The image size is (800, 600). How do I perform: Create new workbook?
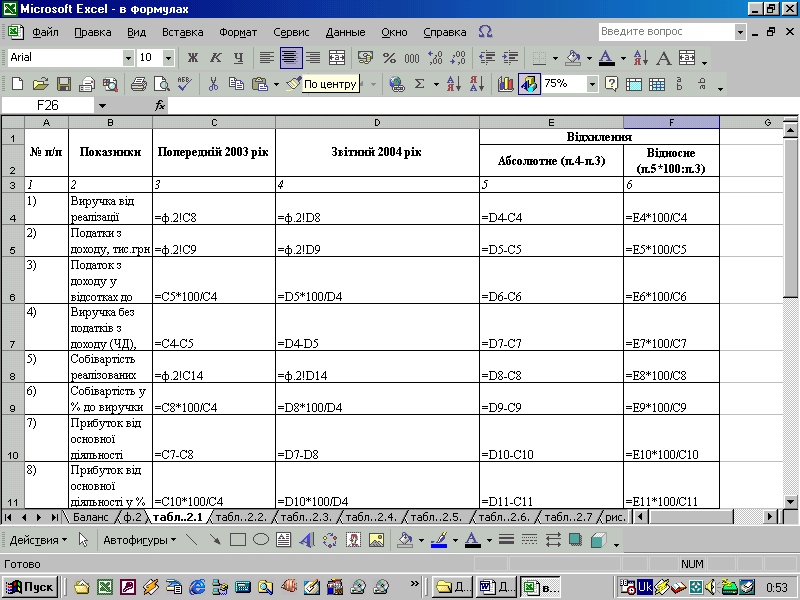[17, 84]
